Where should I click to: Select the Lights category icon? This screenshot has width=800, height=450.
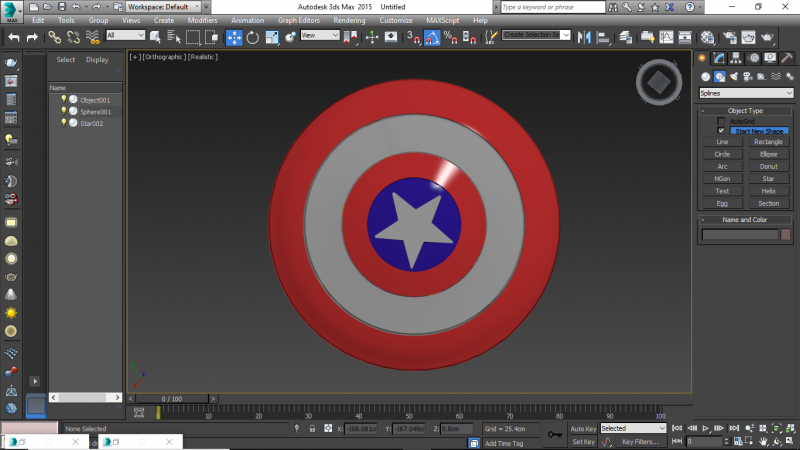point(734,77)
